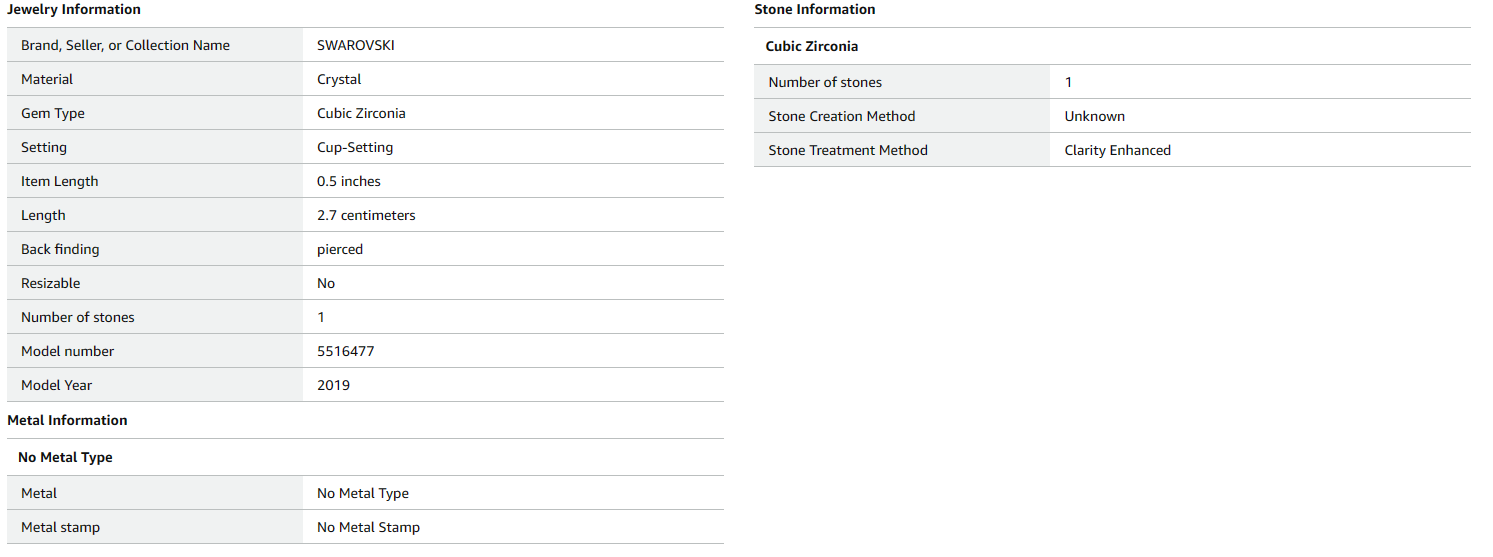Select the Jewelry Information heading

point(74,10)
